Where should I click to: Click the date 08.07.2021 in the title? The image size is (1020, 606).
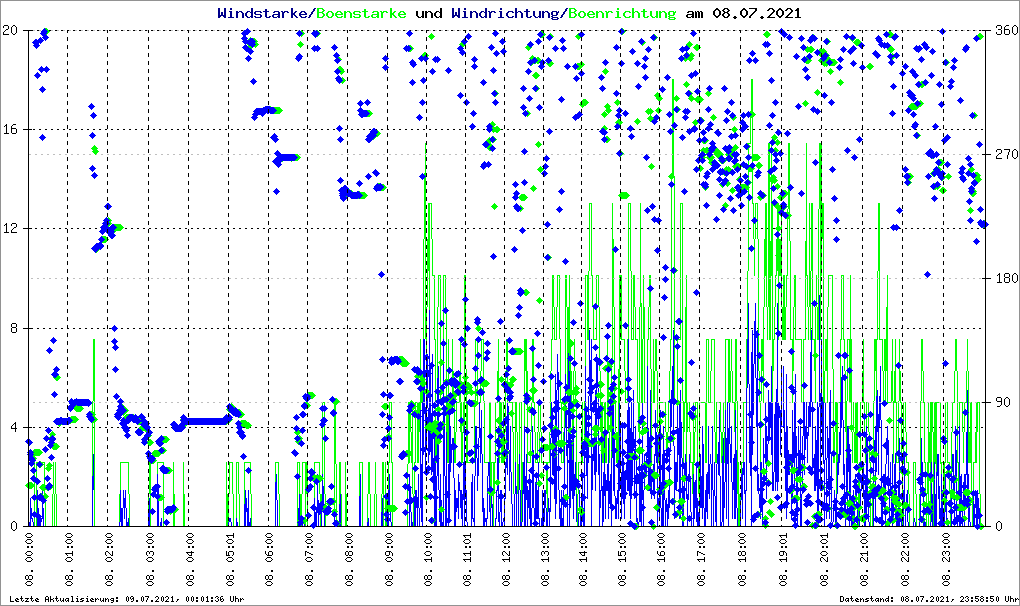coord(757,13)
